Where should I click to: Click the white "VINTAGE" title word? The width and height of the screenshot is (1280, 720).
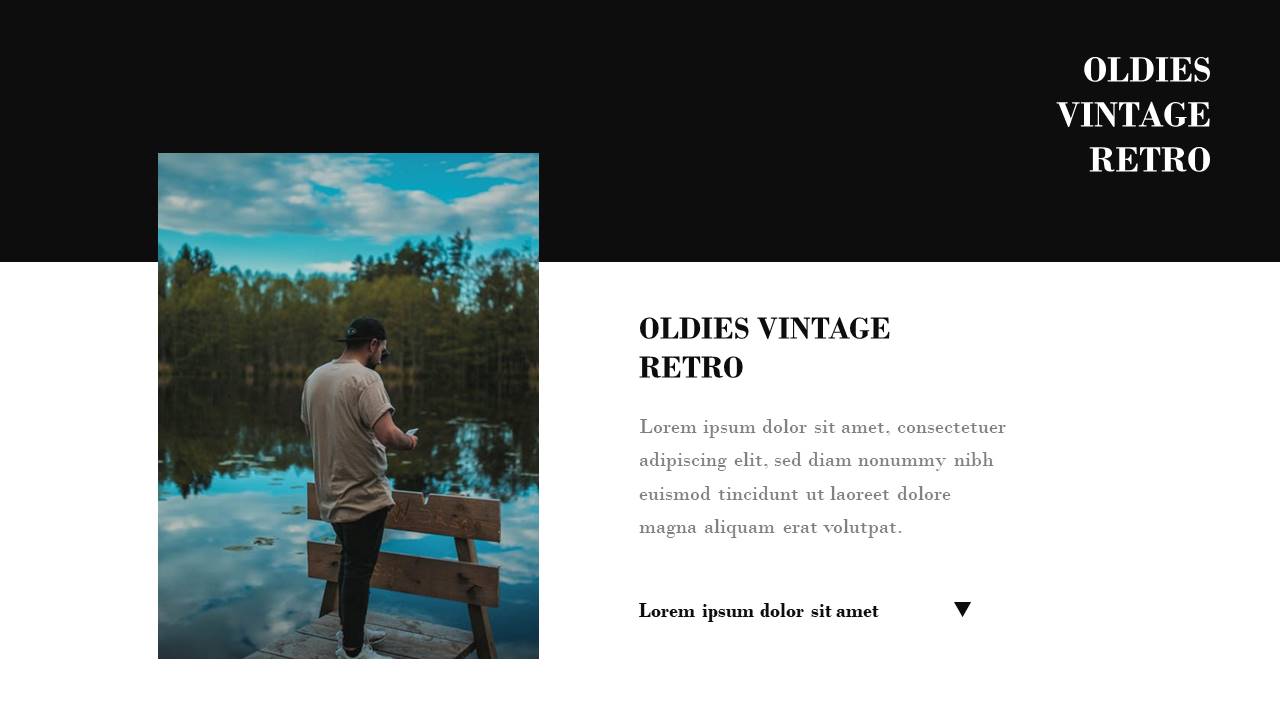coord(1133,115)
